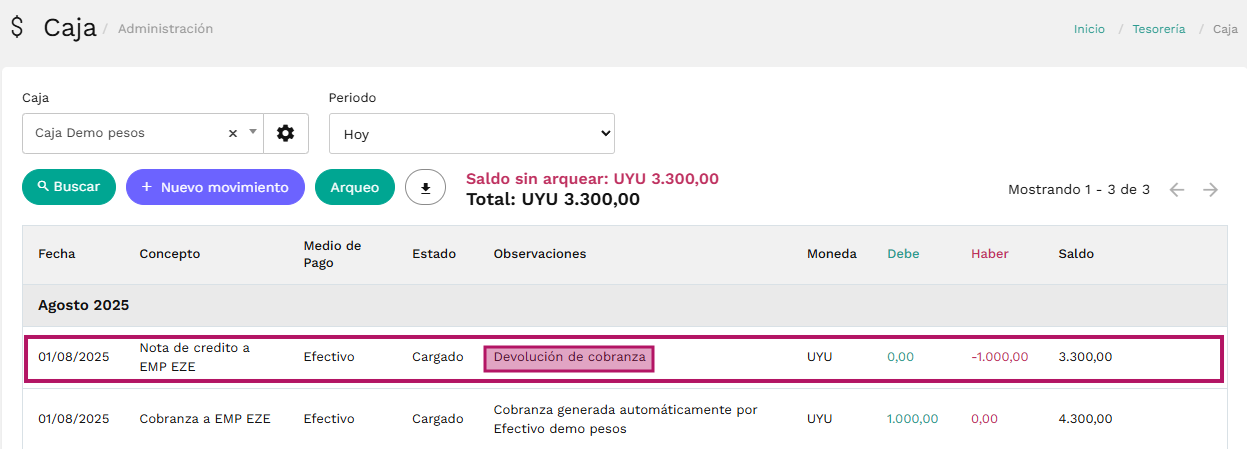Open the Caja settings gear icon
Image resolution: width=1247 pixels, height=449 pixels.
pyautogui.click(x=286, y=133)
